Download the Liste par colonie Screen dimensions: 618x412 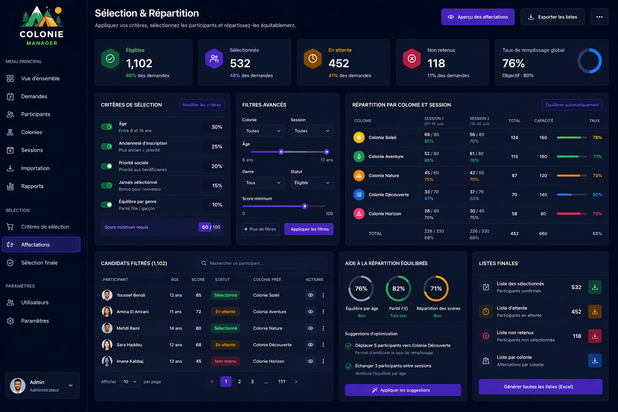coord(595,360)
